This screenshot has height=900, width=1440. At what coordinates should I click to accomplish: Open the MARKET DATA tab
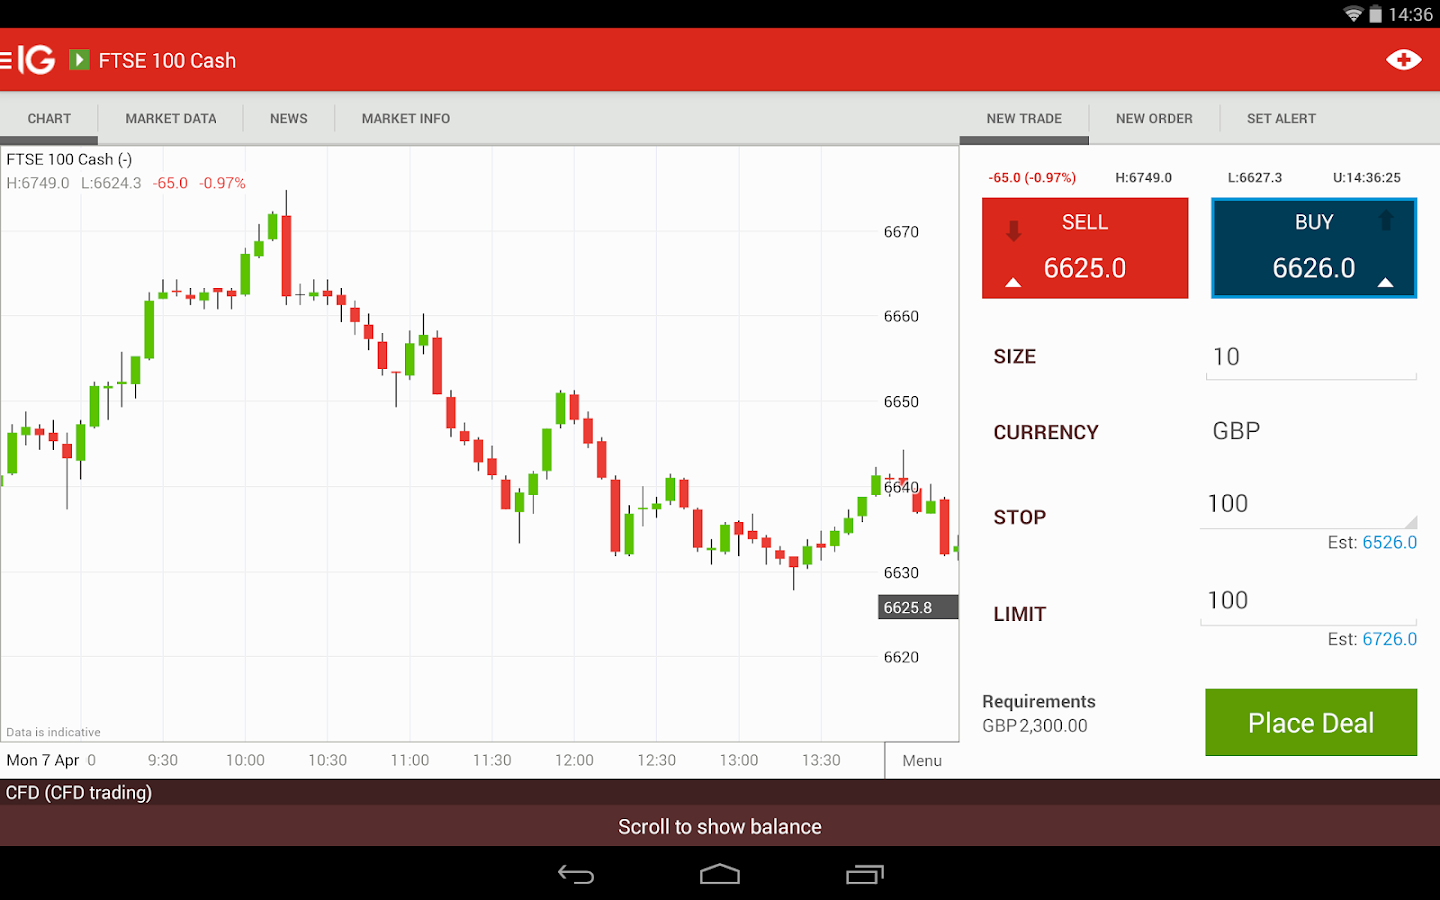[x=171, y=118]
